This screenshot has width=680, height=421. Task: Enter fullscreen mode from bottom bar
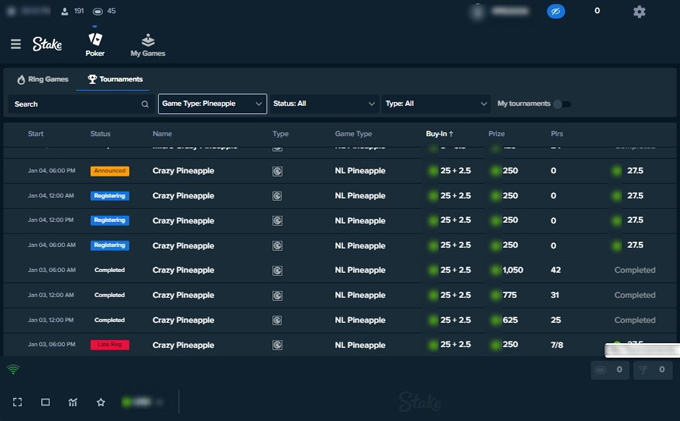coord(17,402)
